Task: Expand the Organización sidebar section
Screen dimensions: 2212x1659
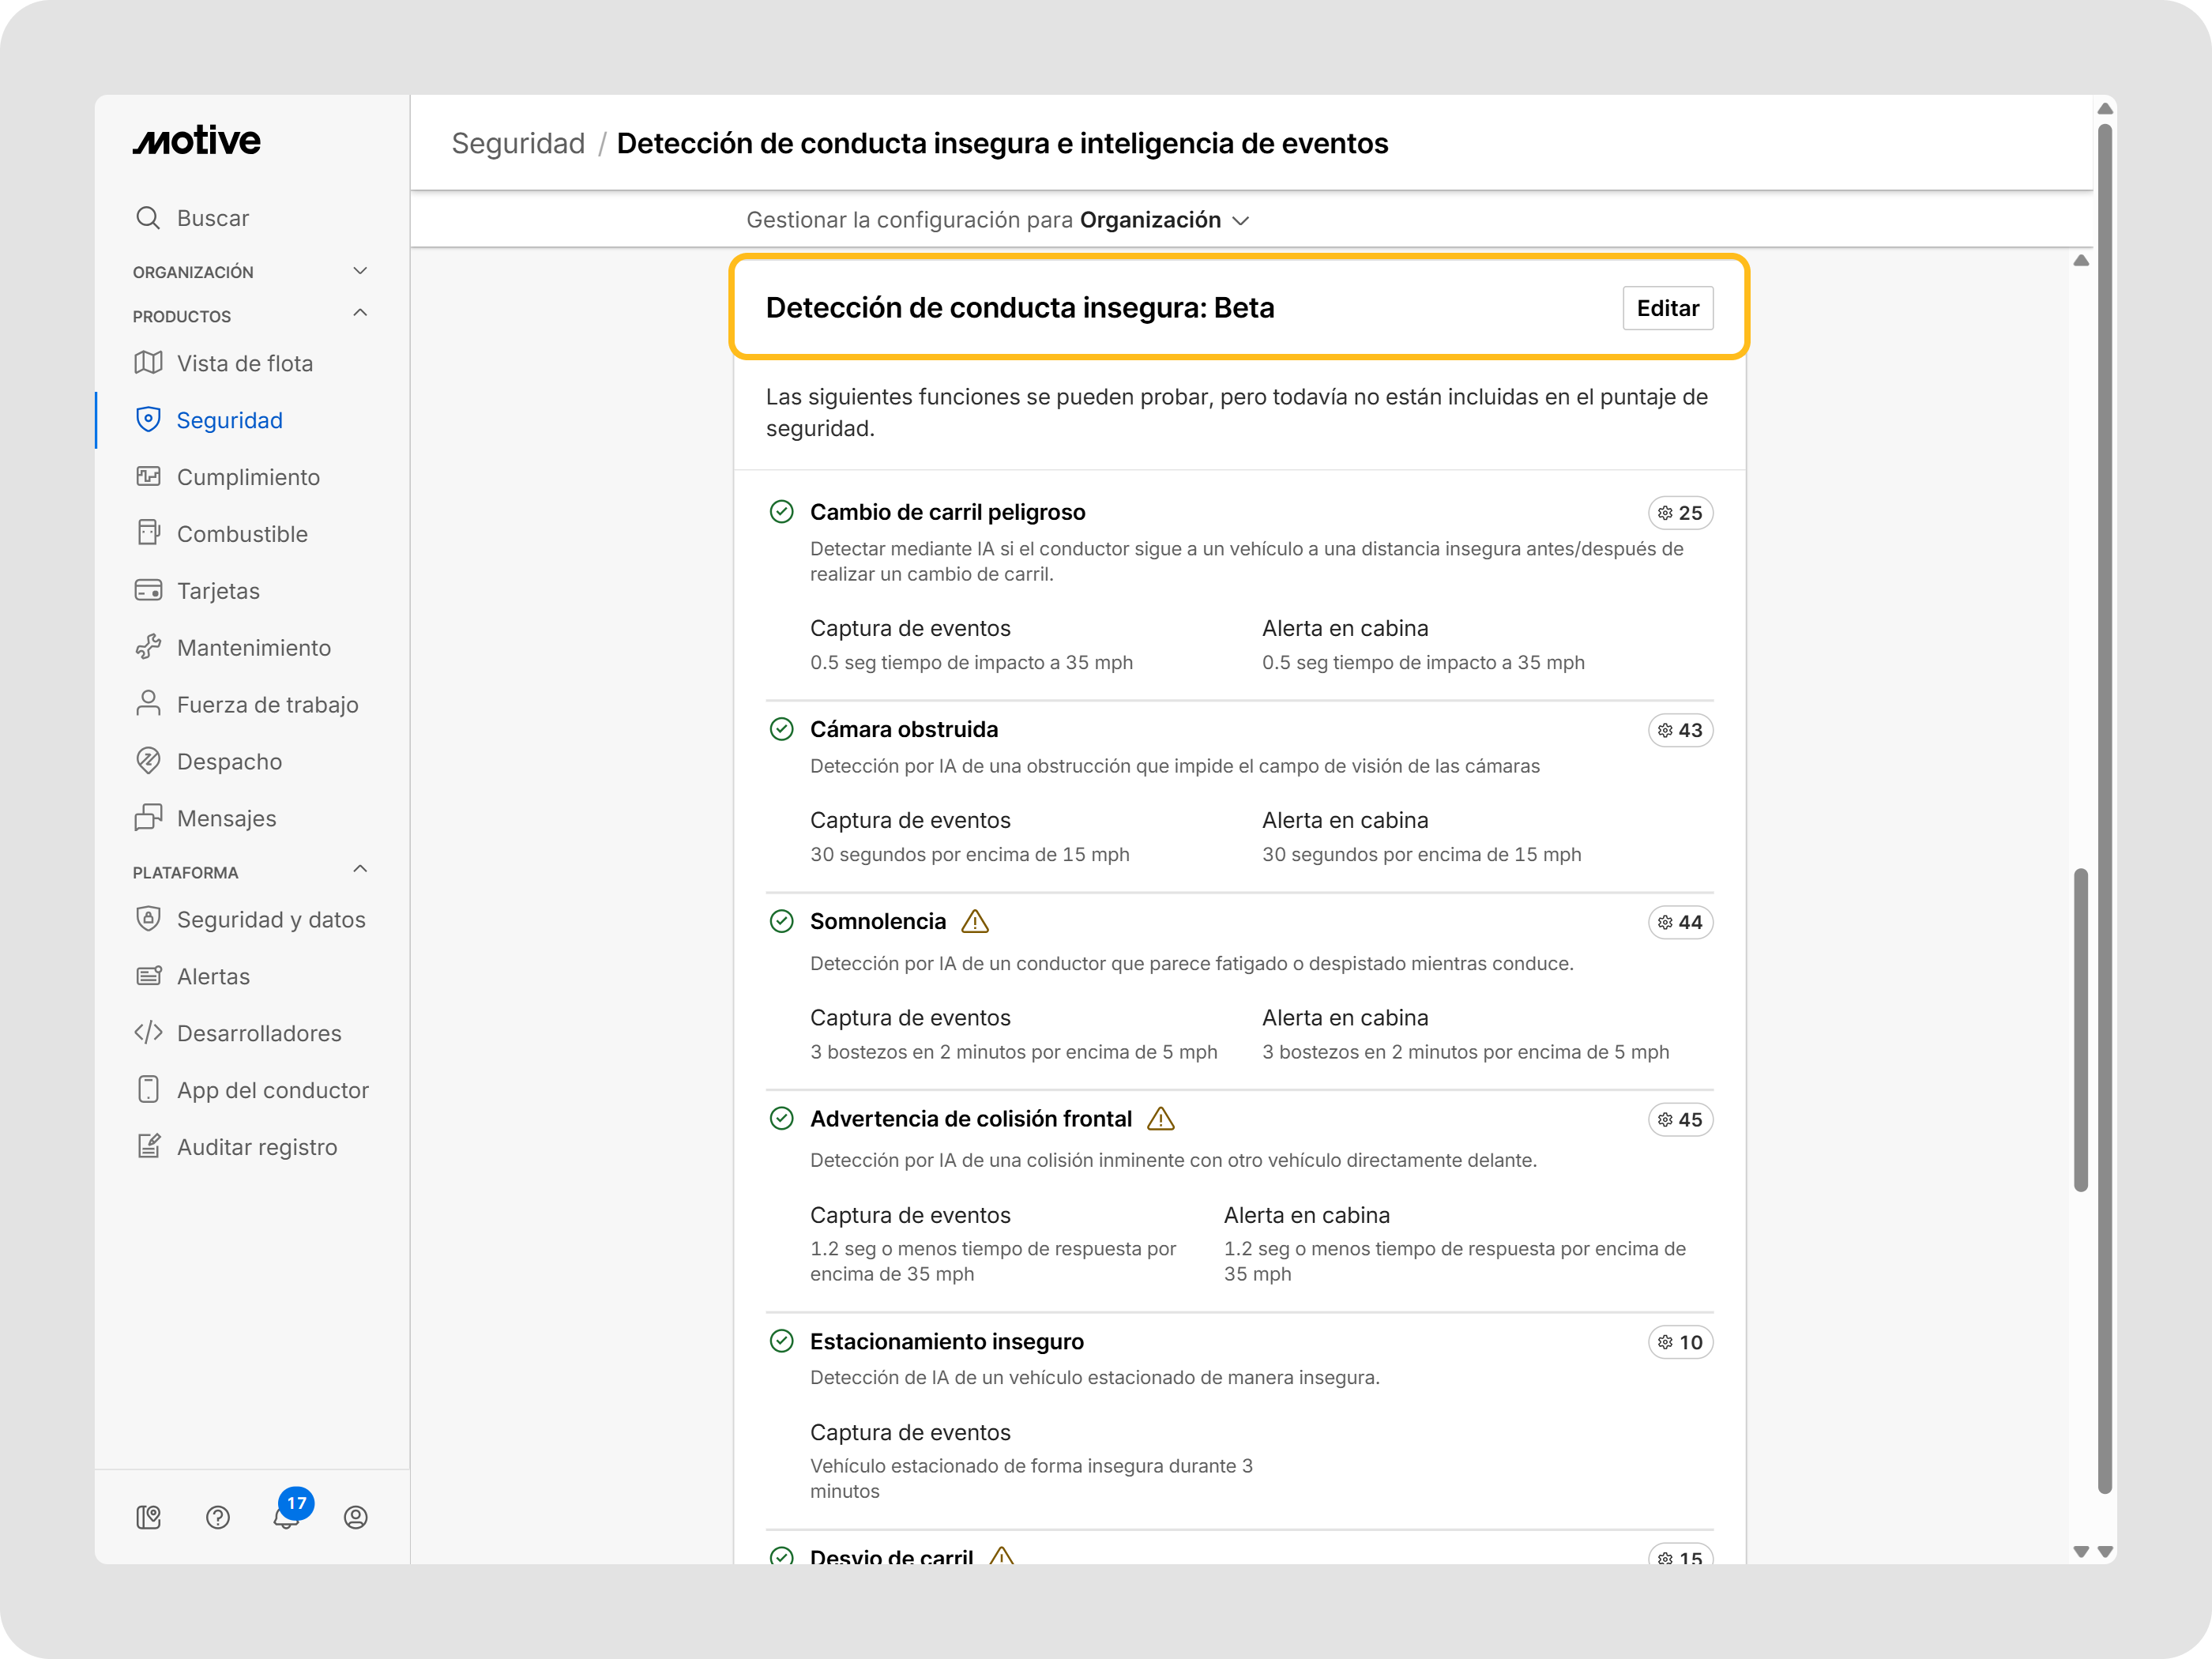Action: [360, 271]
